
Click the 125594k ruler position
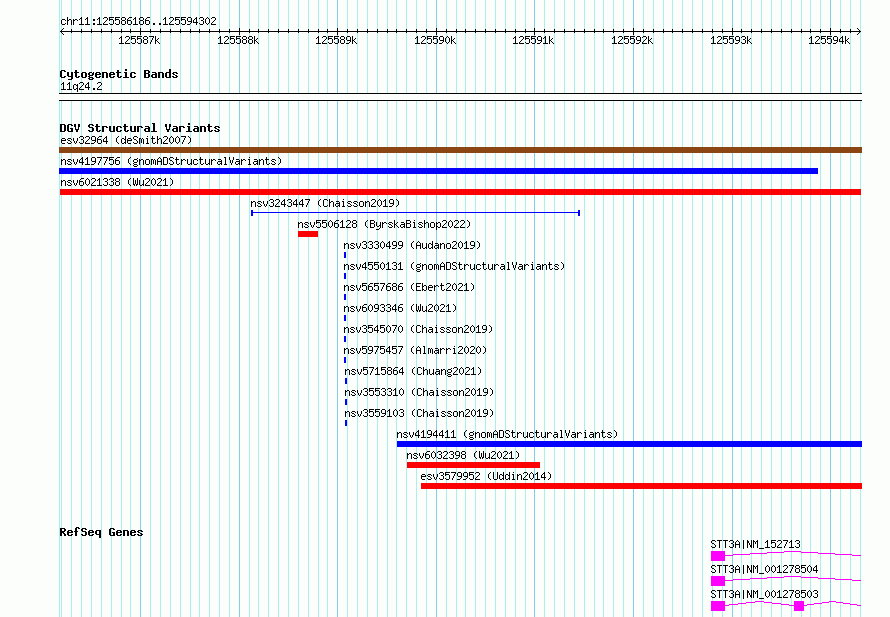[829, 40]
